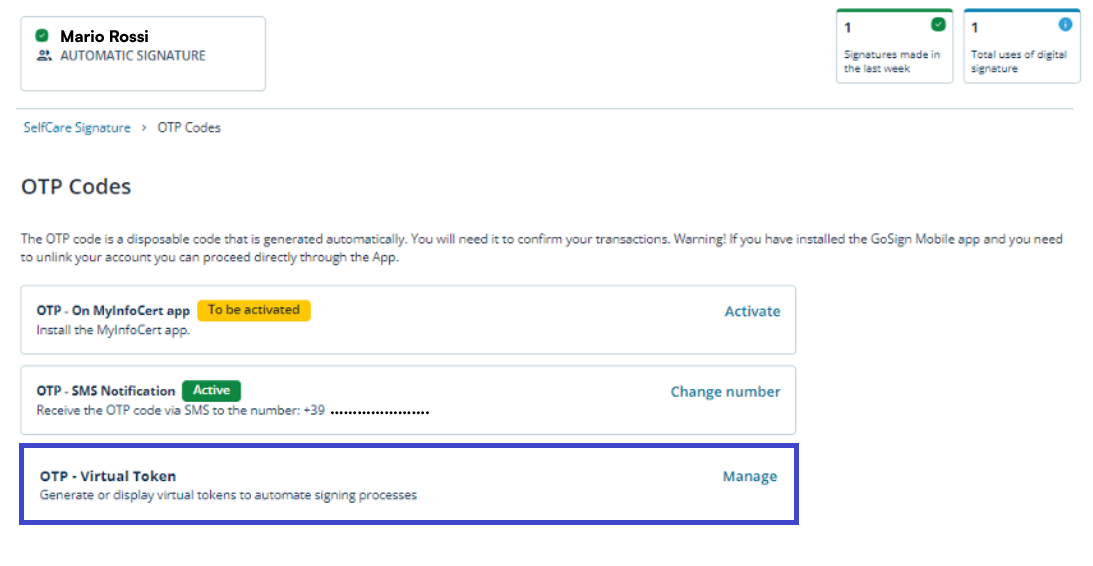Open Manage for OTP Virtual Token
Viewport: 1093px width, 566px height.
point(749,476)
